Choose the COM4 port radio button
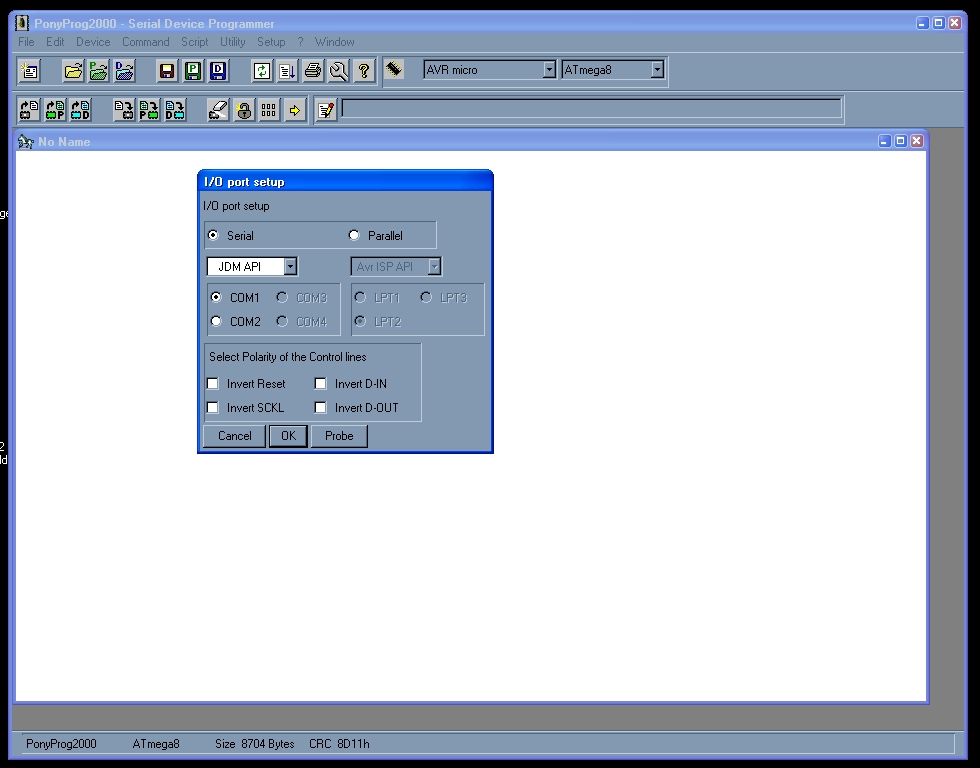Viewport: 980px width, 768px height. [x=282, y=321]
